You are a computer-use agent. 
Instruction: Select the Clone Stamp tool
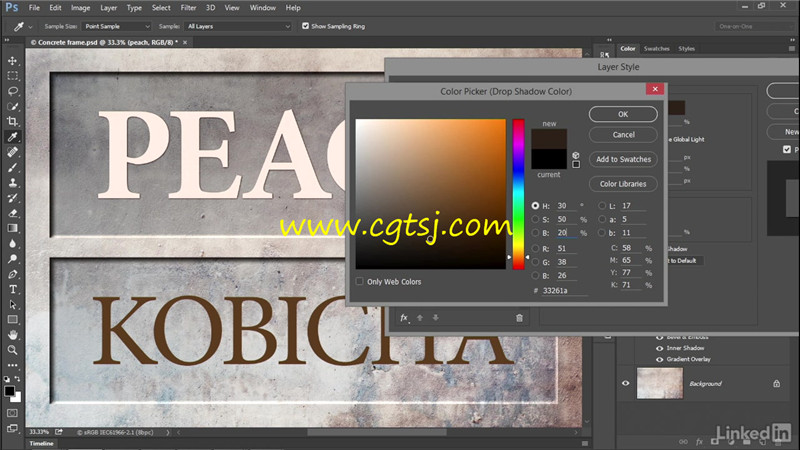coord(12,183)
